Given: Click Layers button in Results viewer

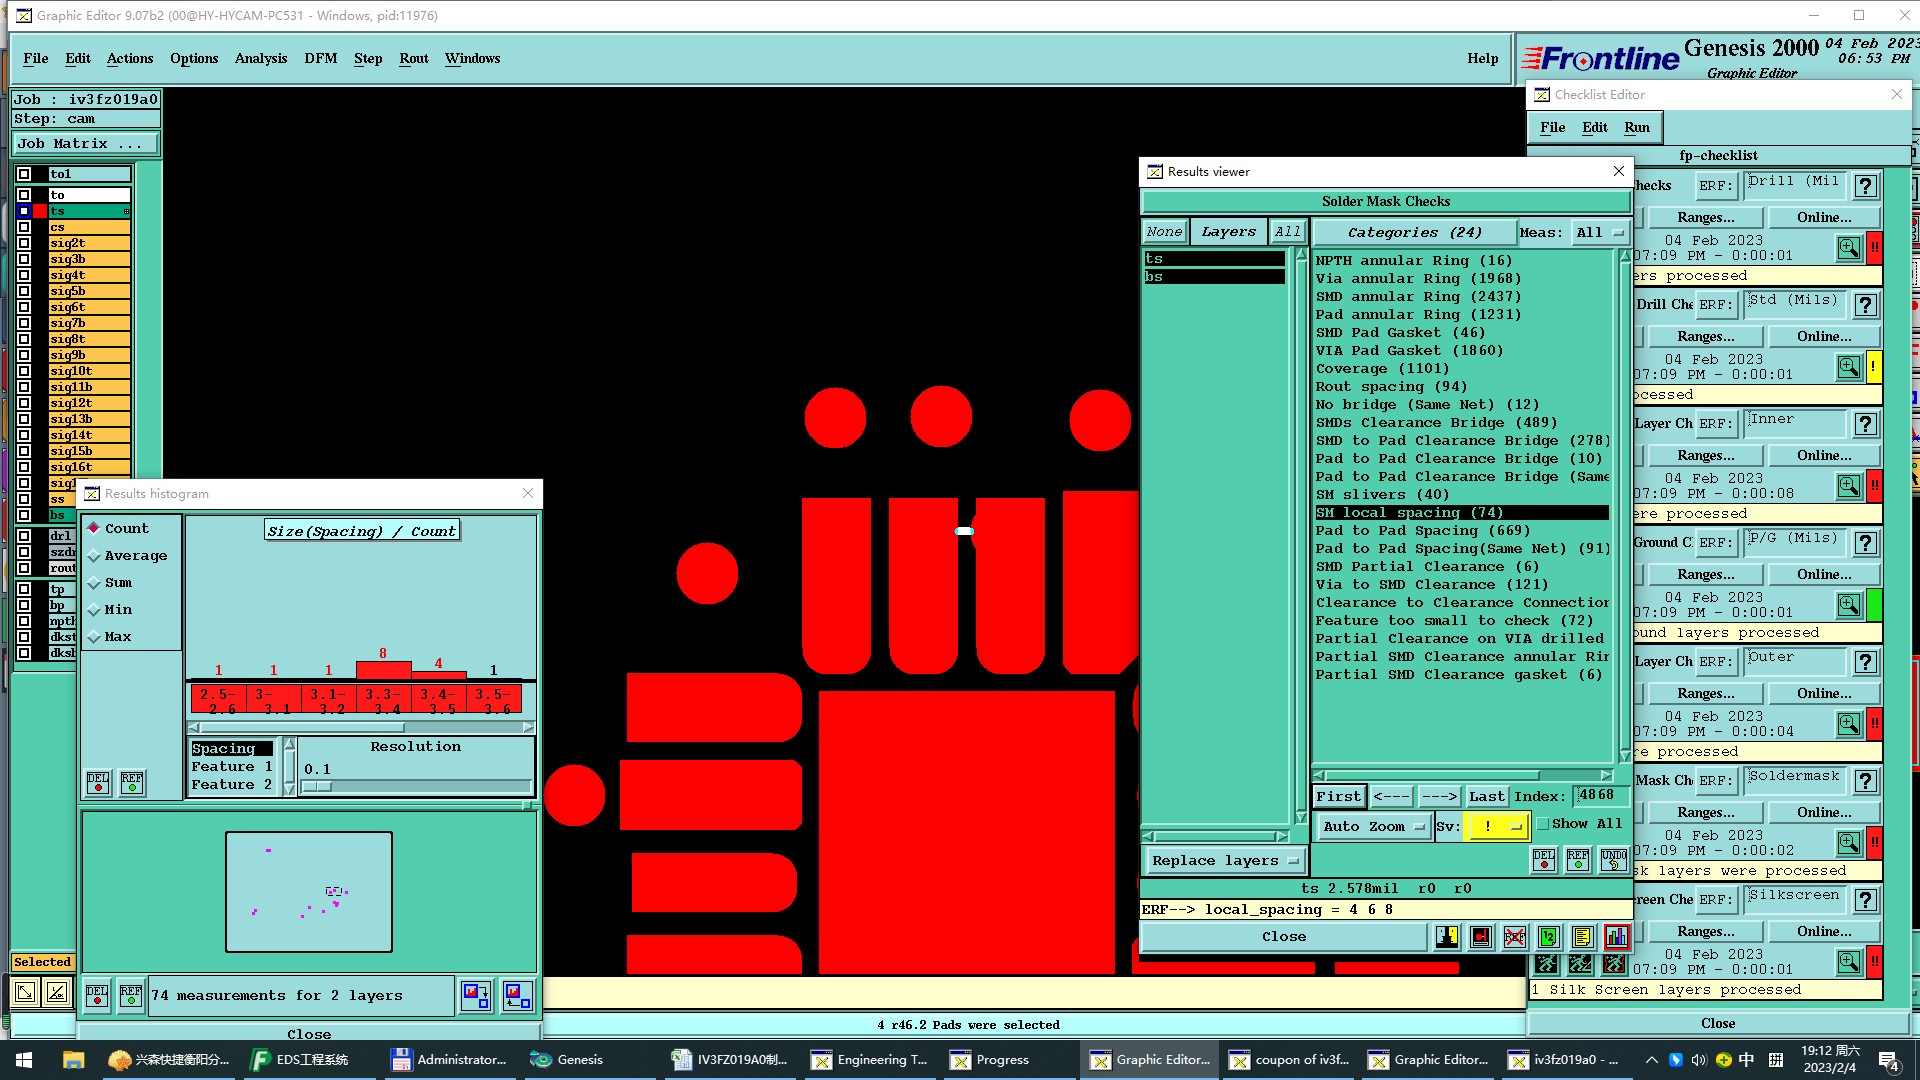Looking at the screenshot, I should (x=1228, y=232).
